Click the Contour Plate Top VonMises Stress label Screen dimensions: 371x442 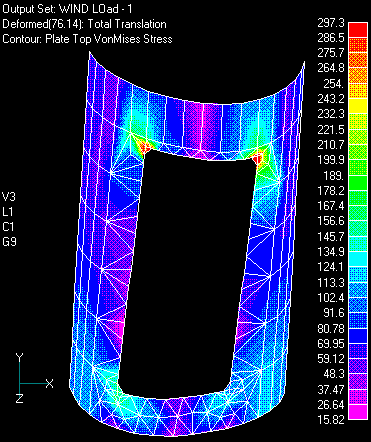coord(87,39)
